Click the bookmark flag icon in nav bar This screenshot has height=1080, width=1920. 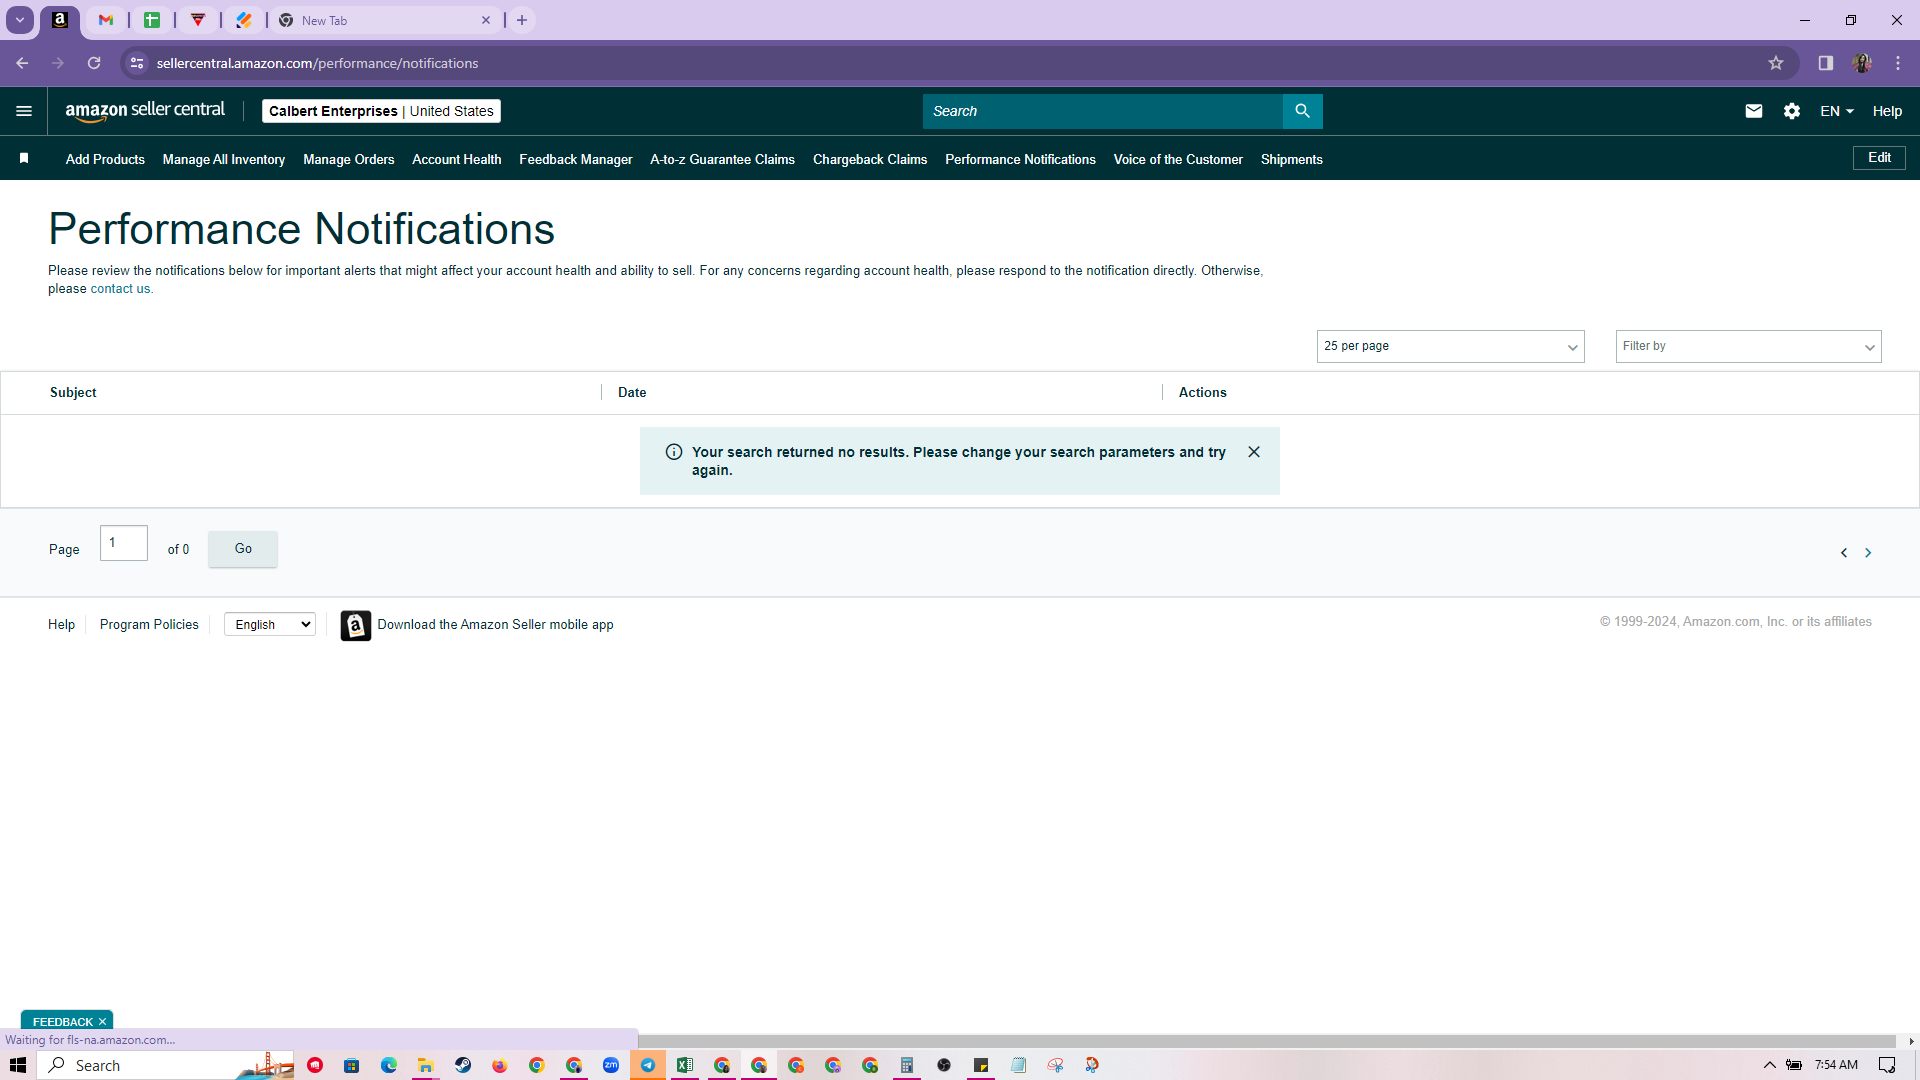coord(24,158)
